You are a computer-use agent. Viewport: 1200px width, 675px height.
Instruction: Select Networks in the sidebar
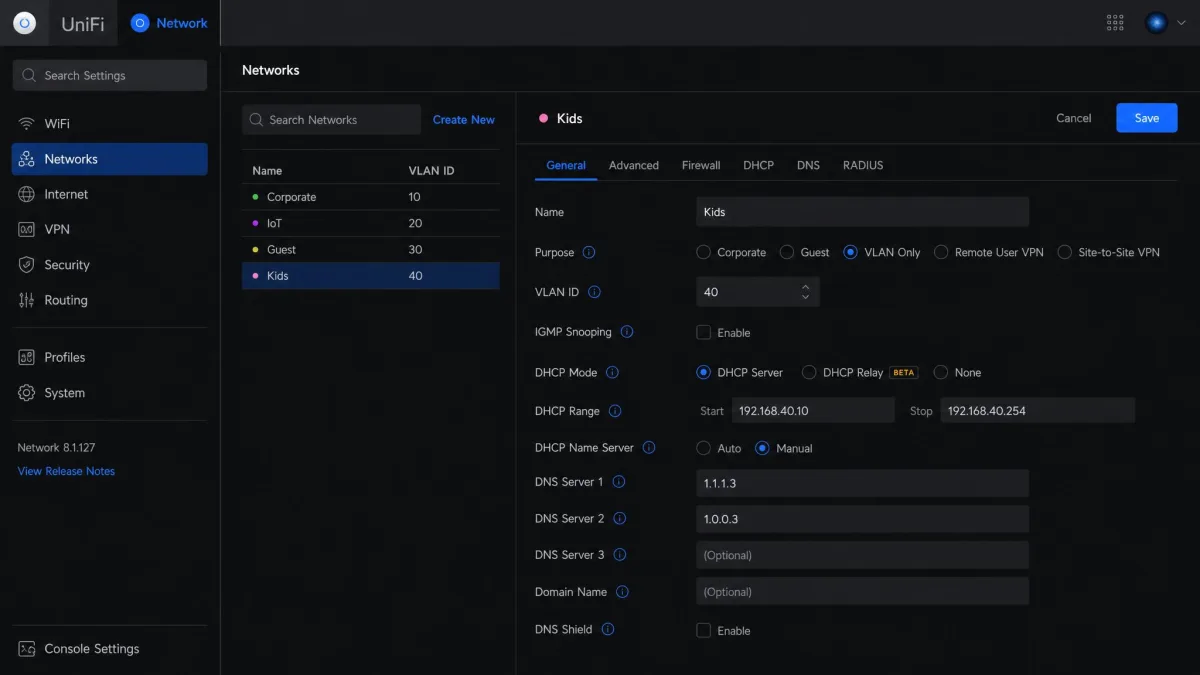(110, 159)
